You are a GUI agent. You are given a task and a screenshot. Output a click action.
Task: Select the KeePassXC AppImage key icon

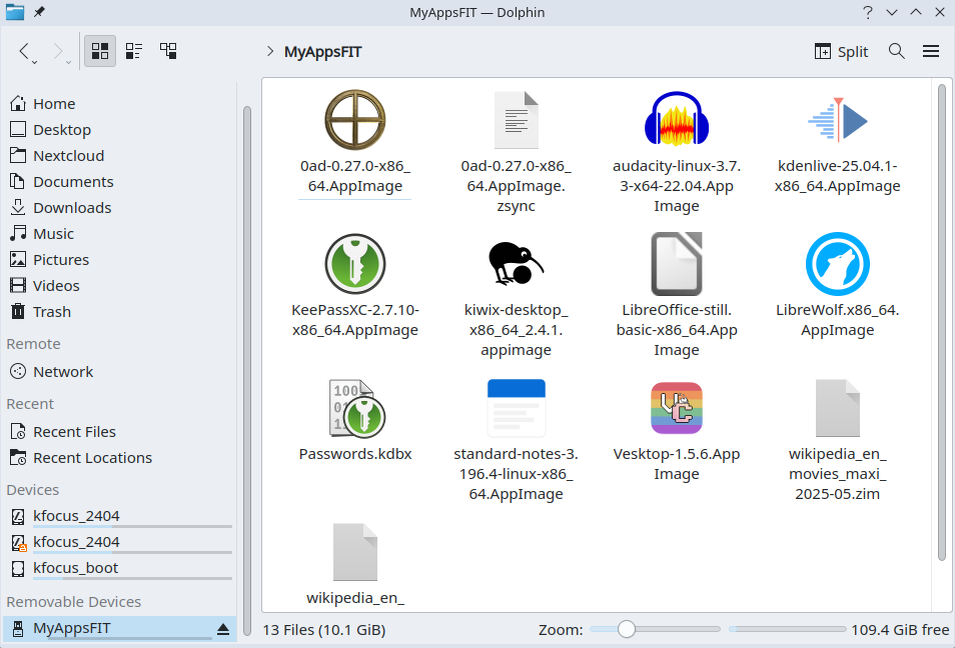click(x=355, y=264)
